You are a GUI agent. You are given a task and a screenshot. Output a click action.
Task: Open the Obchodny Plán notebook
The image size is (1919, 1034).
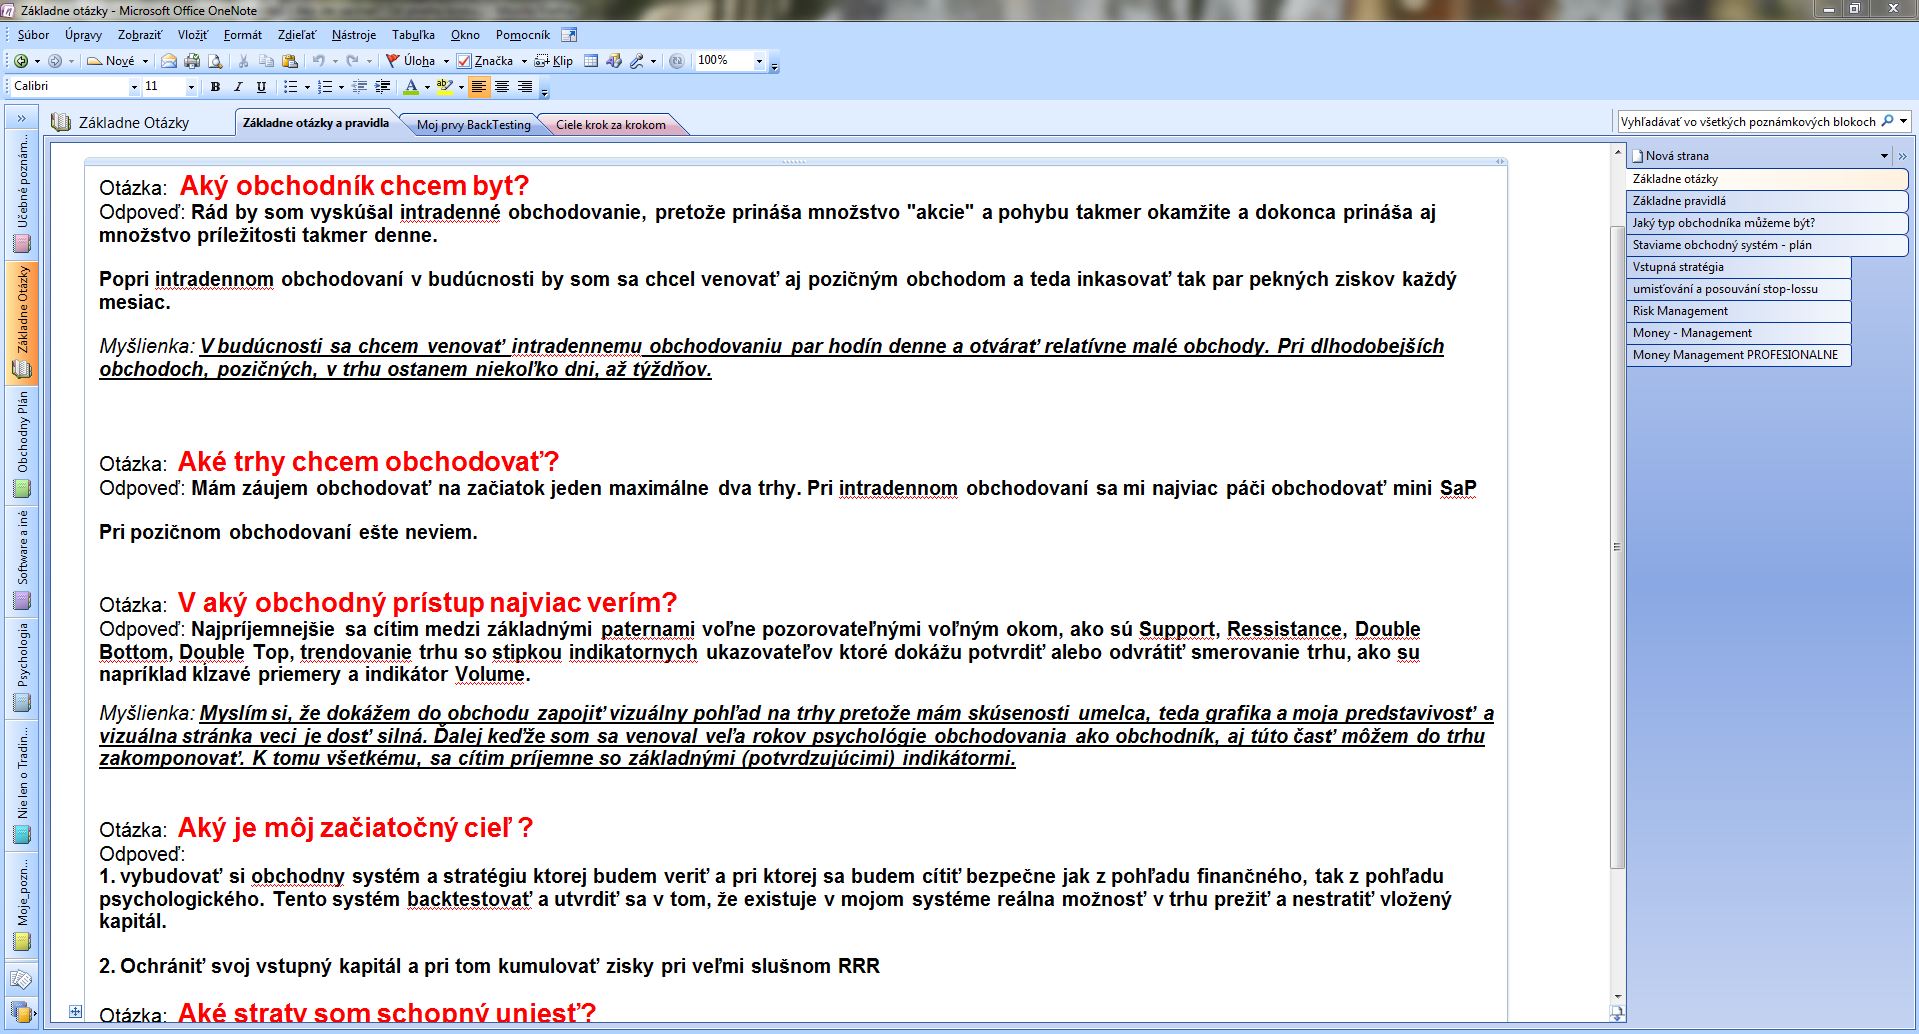coord(21,445)
